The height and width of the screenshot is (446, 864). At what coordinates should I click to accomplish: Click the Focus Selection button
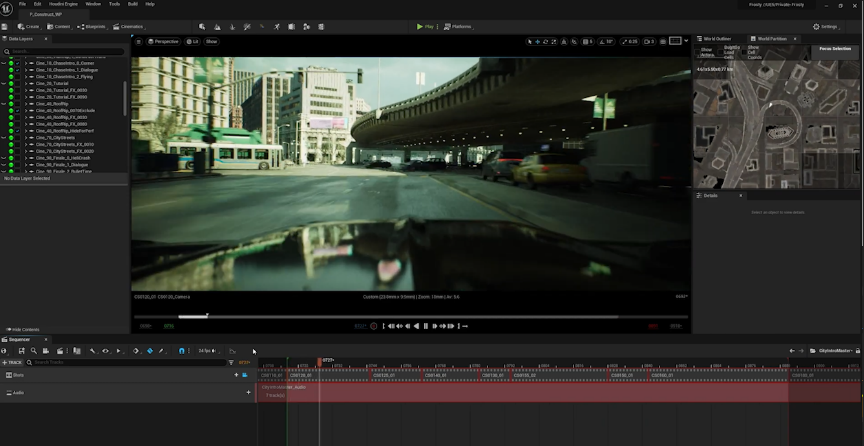834,48
